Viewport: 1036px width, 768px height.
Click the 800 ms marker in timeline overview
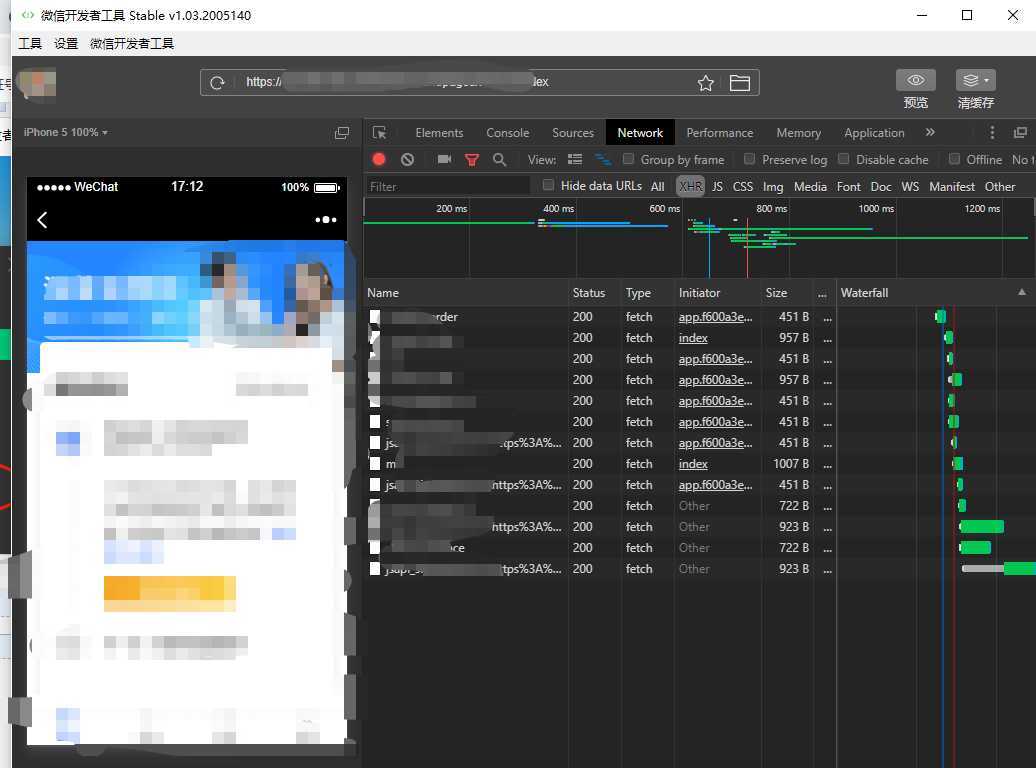771,209
